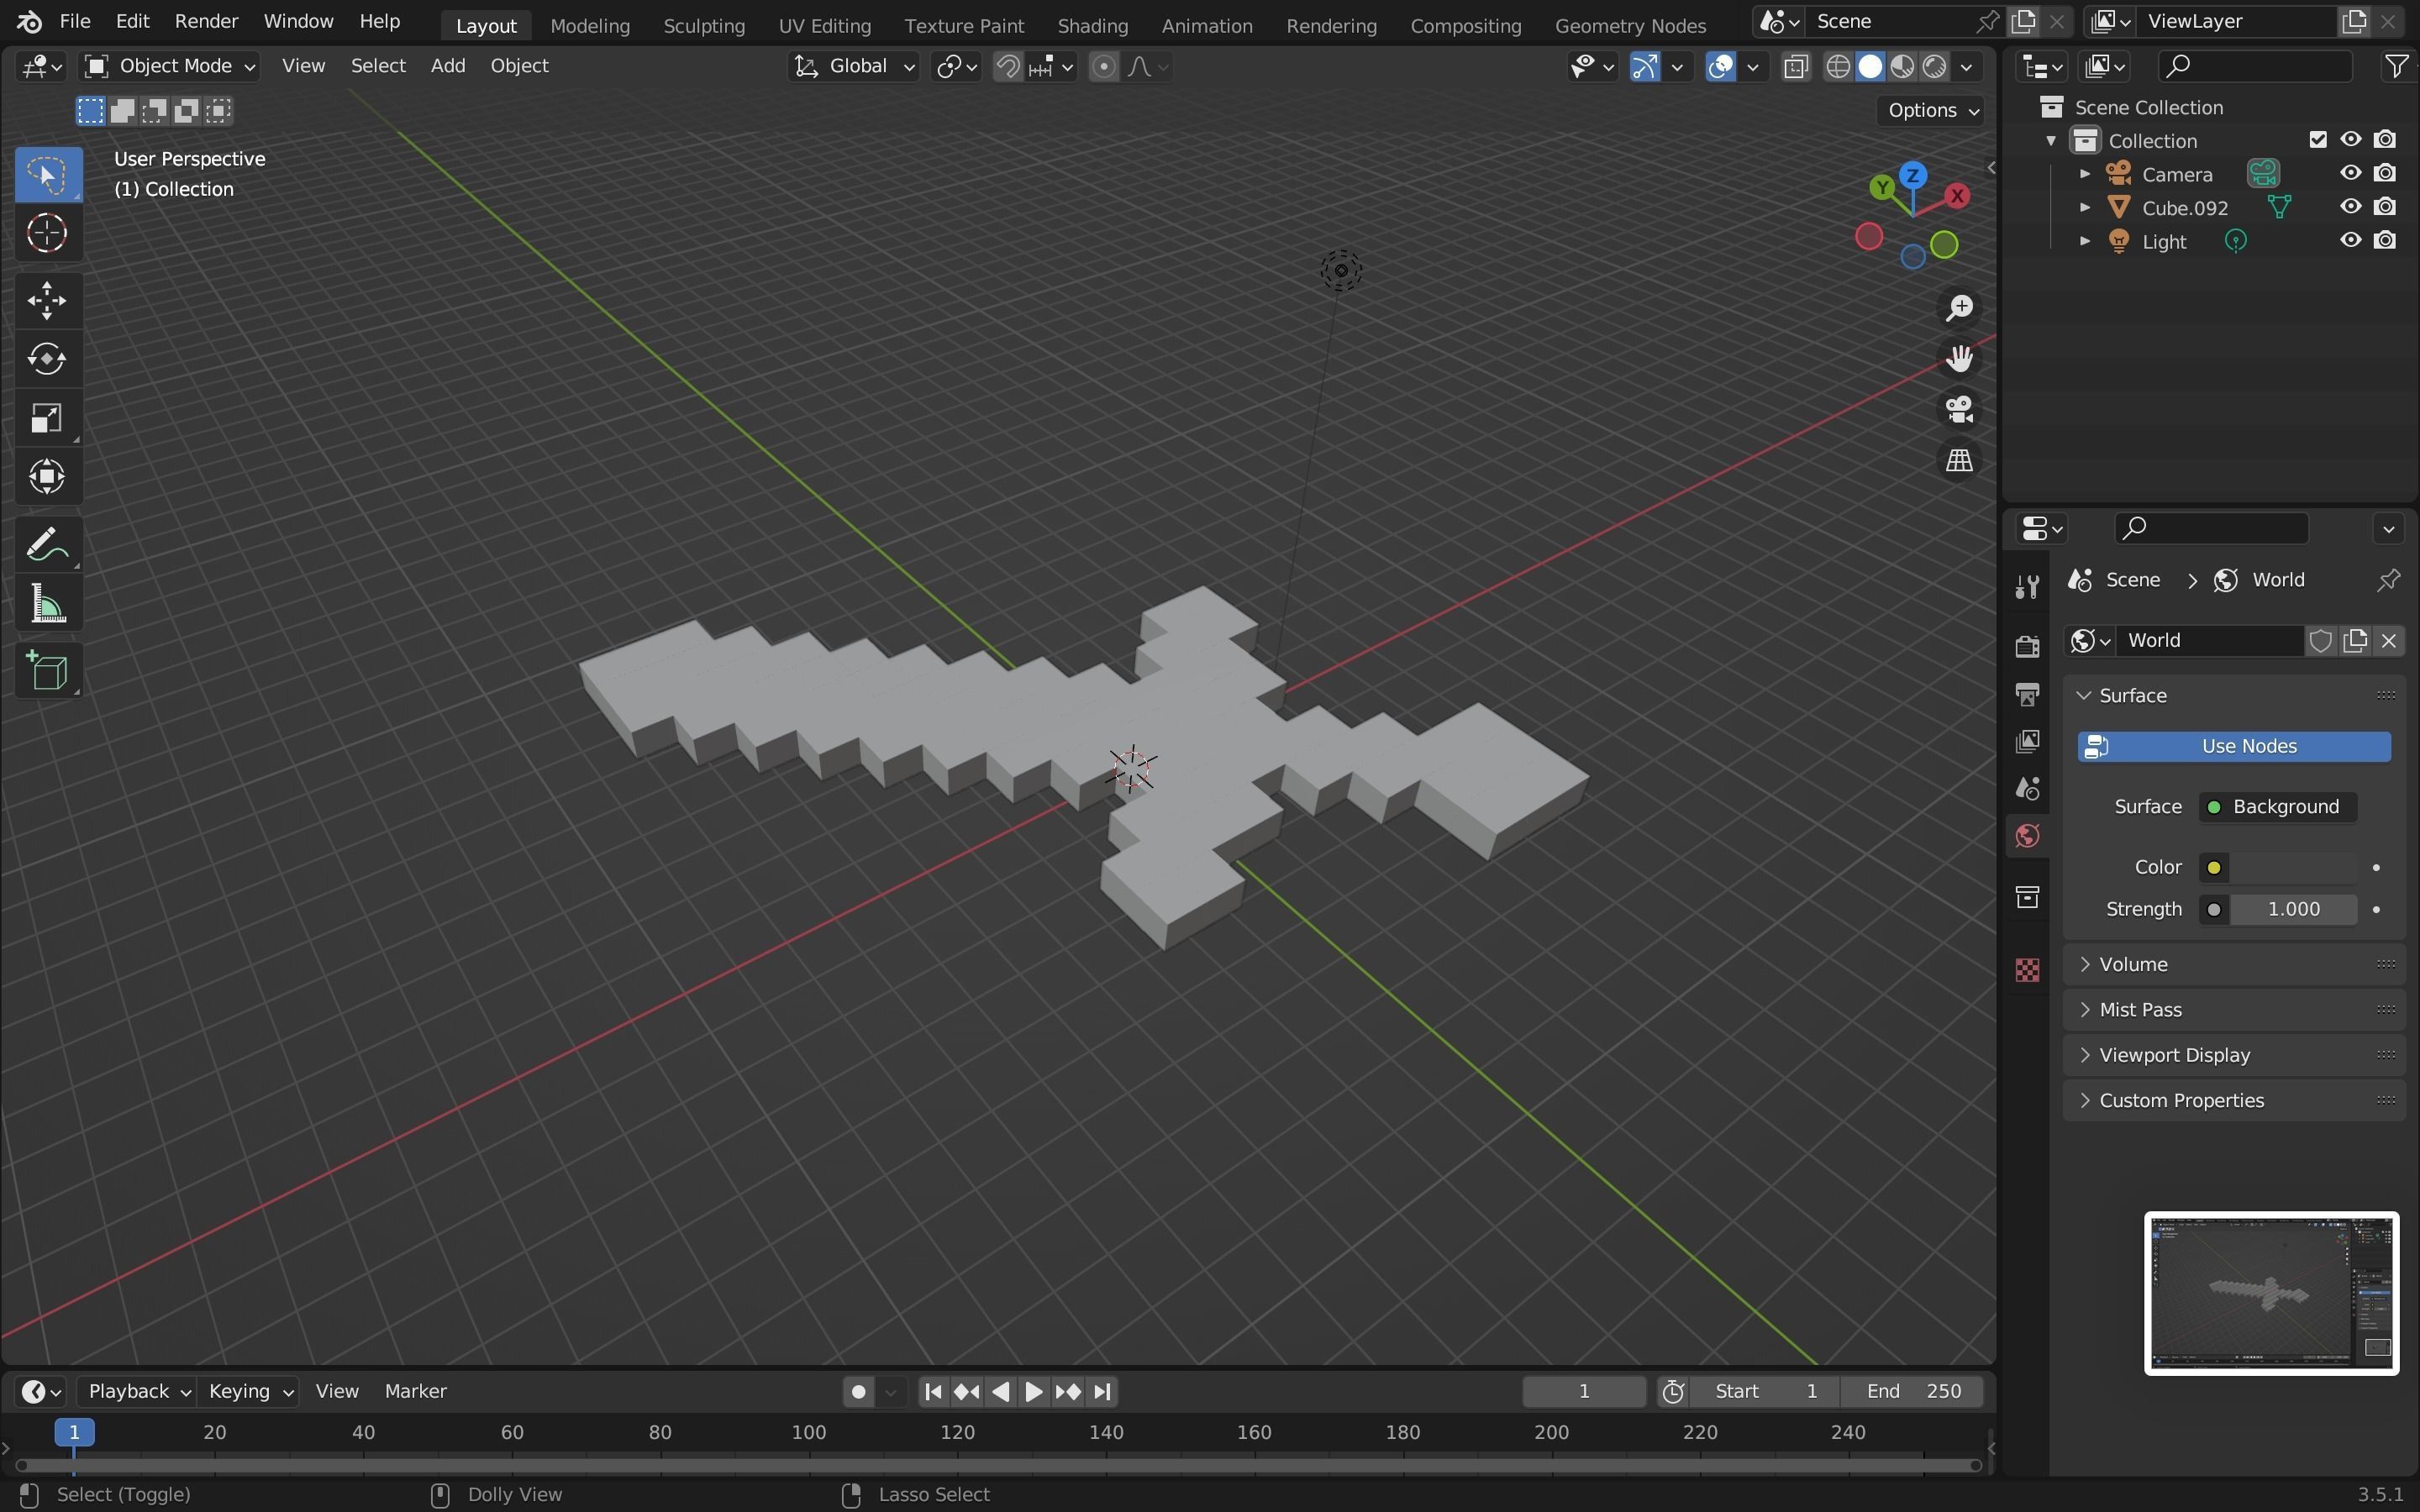Toggle snapping magnet icon
Viewport: 2420px width, 1512px height.
(x=1008, y=66)
